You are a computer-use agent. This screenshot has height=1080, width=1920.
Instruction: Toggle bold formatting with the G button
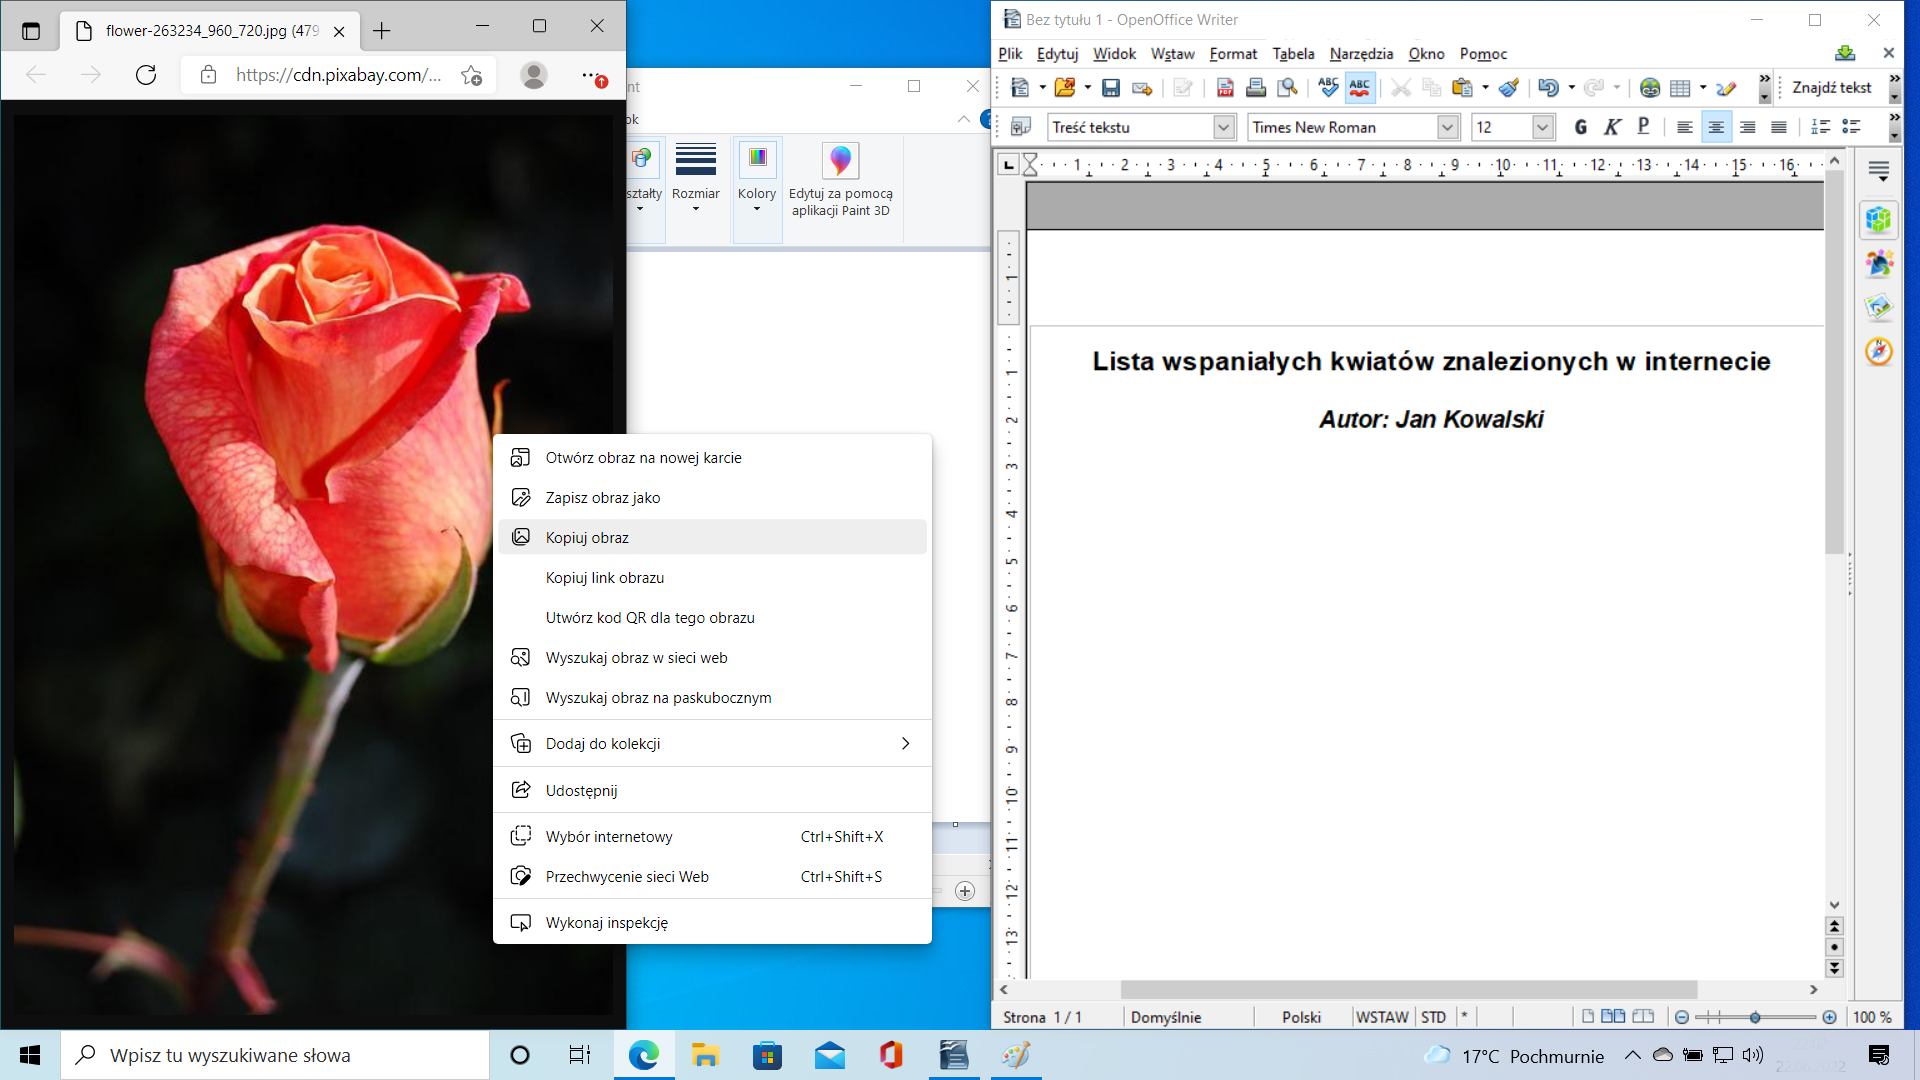(x=1581, y=127)
